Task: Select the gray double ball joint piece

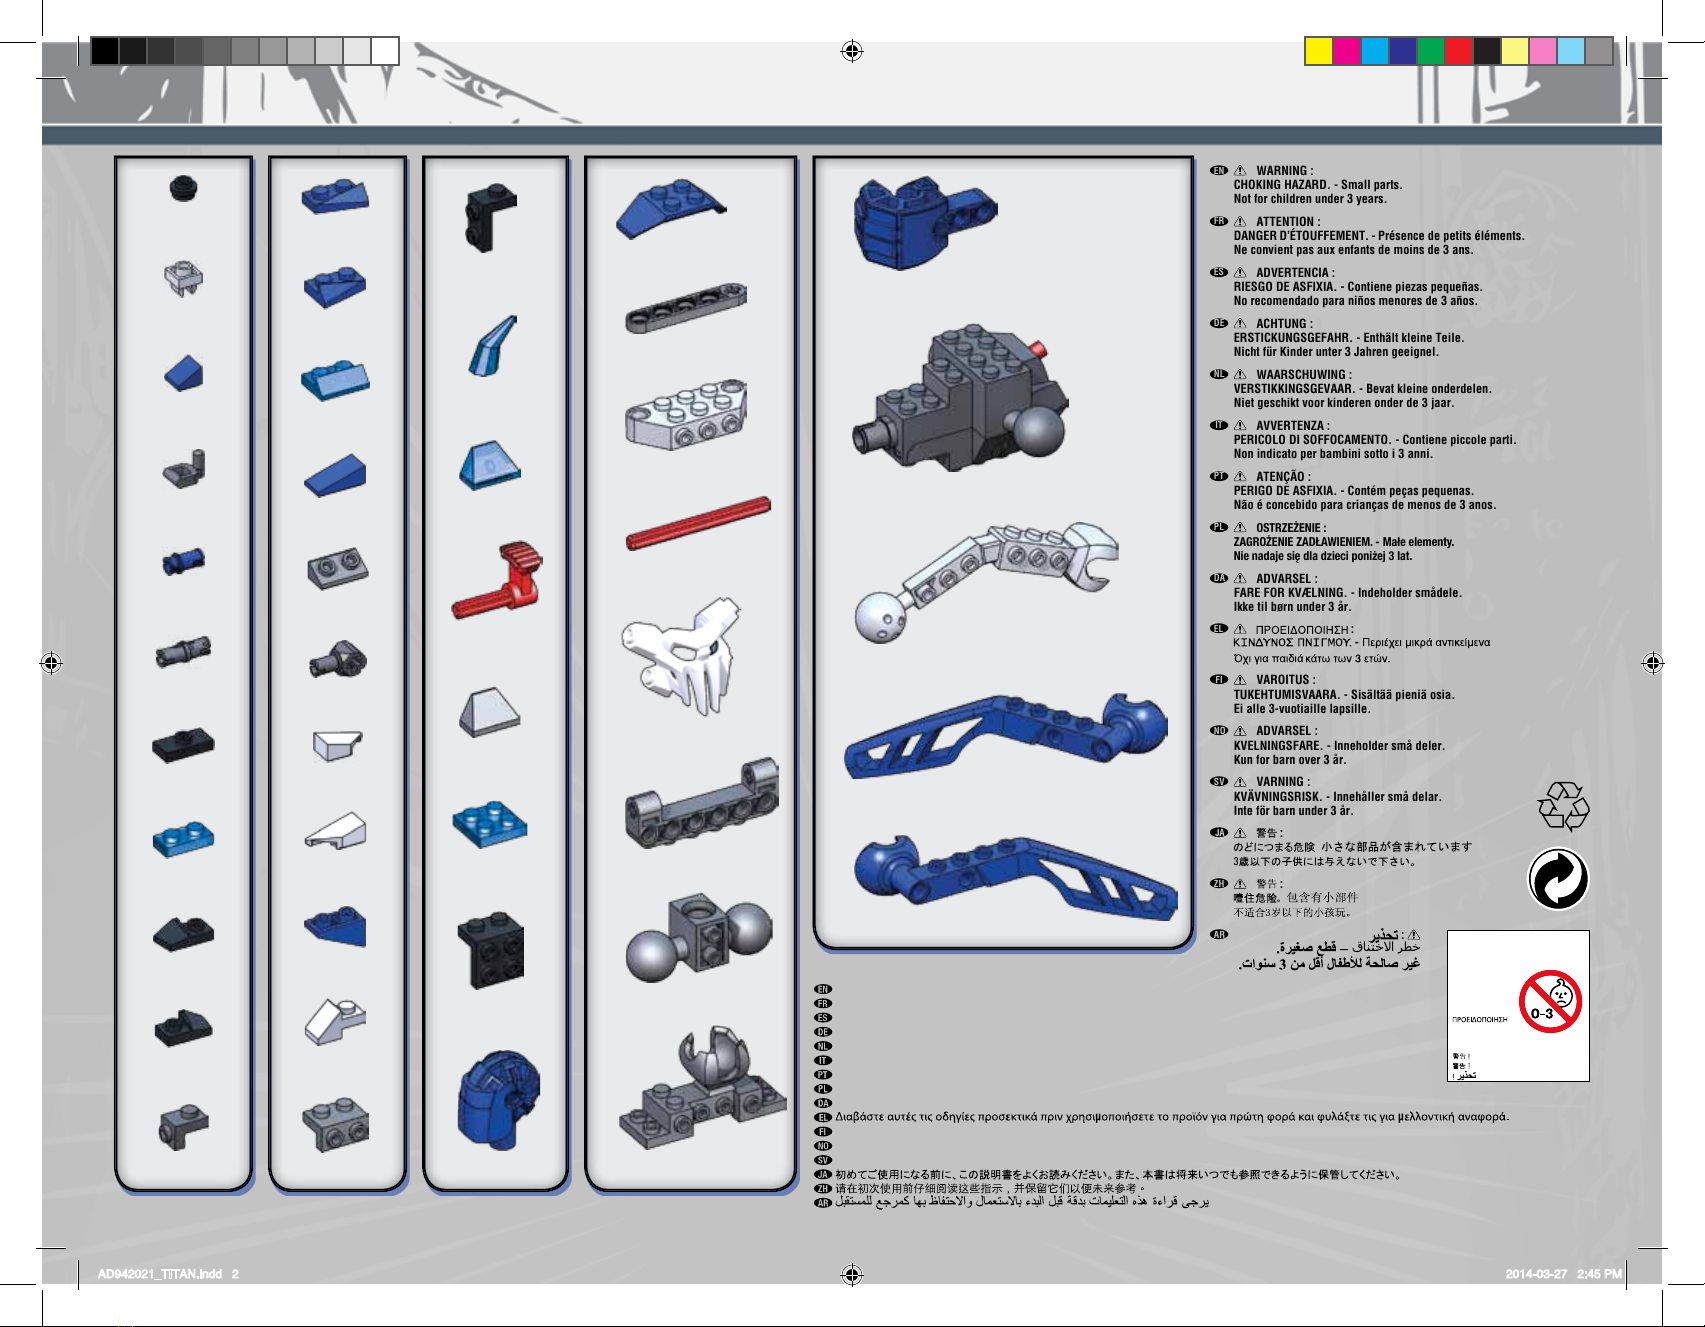Action: [x=699, y=937]
